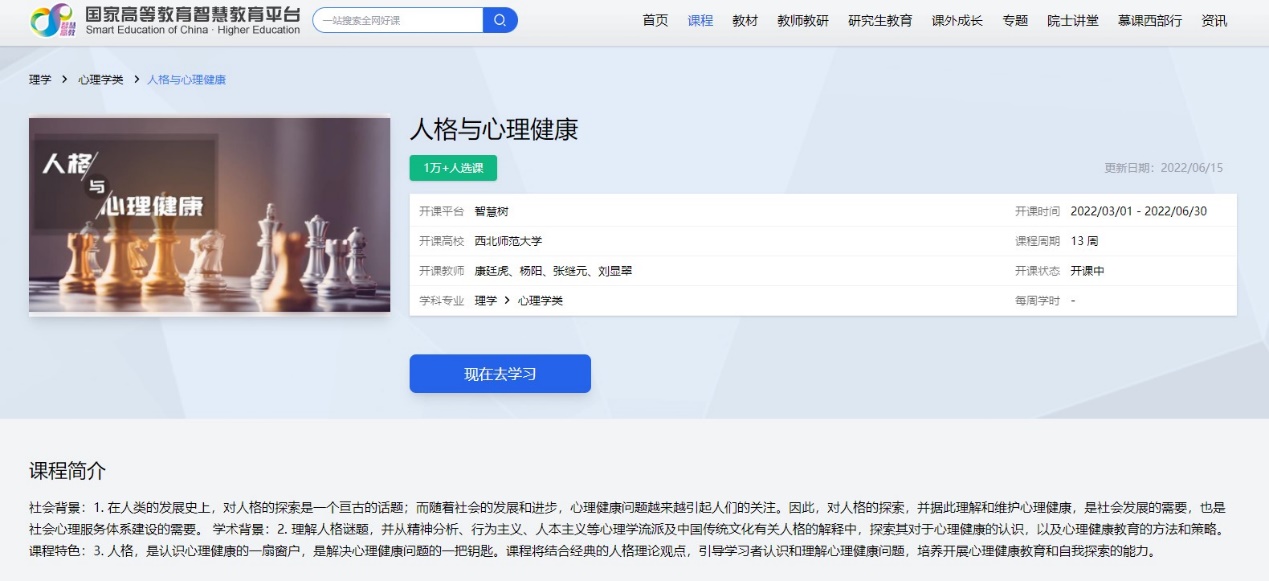Click 心理学类 in the 学科专业 row
The image size is (1269, 581).
pos(540,301)
